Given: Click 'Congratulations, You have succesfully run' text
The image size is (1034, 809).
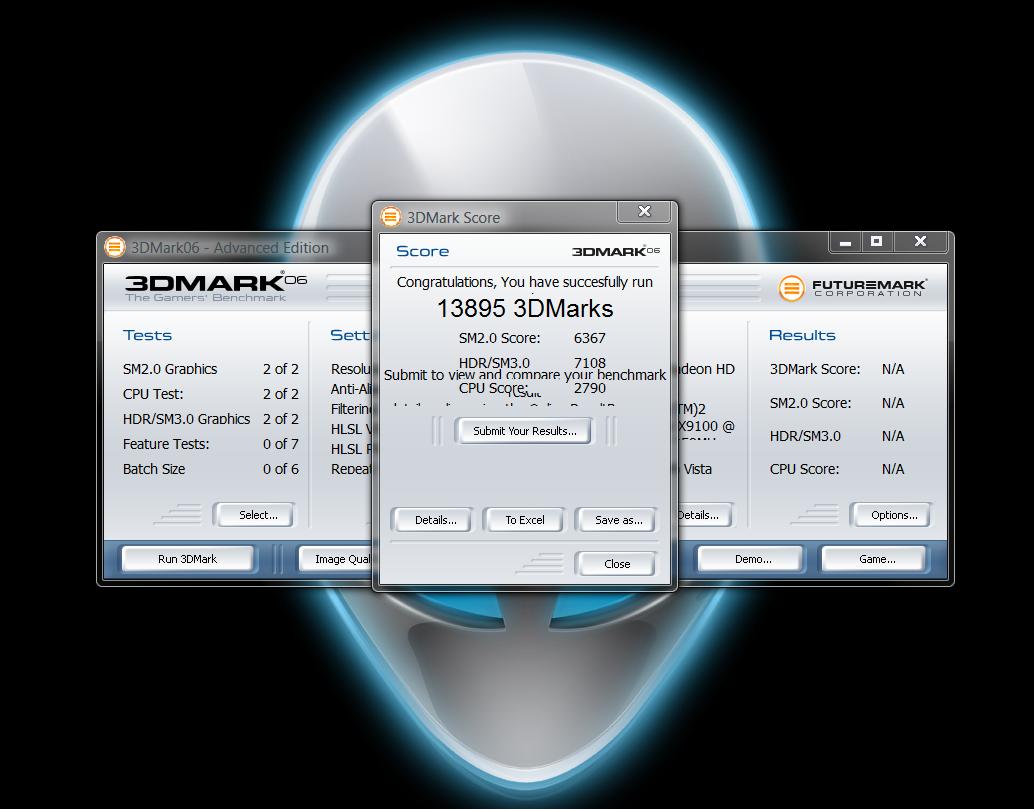Looking at the screenshot, I should point(525,282).
